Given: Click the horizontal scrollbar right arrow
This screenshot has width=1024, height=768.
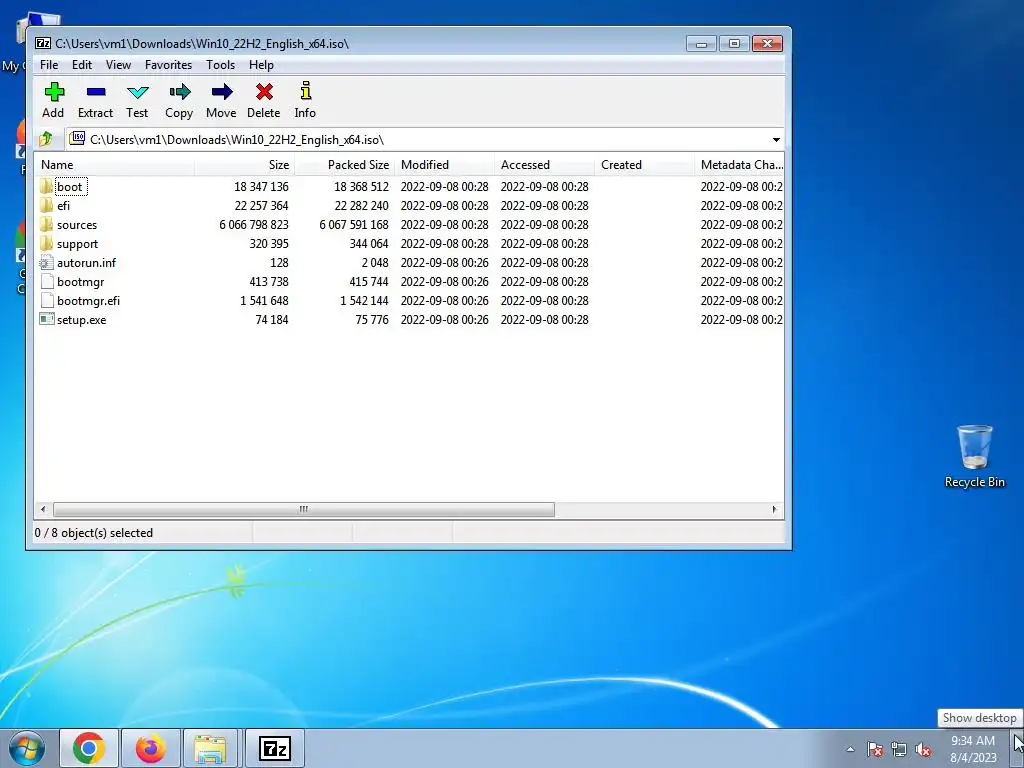Looking at the screenshot, I should pyautogui.click(x=775, y=509).
